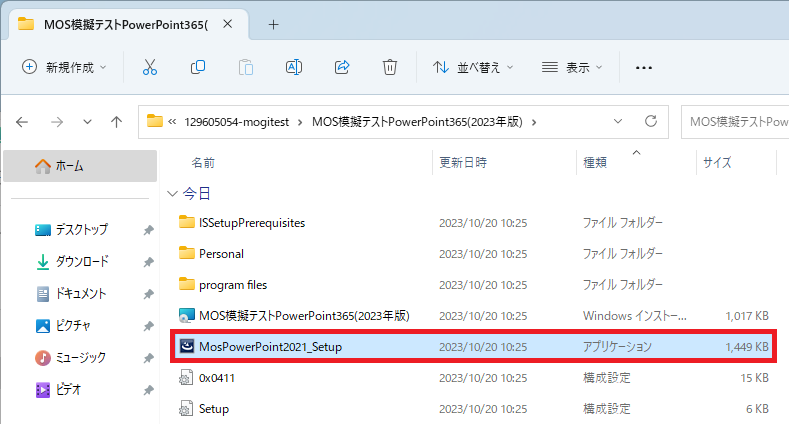
Task: Click the program files folder icon
Action: pos(187,284)
